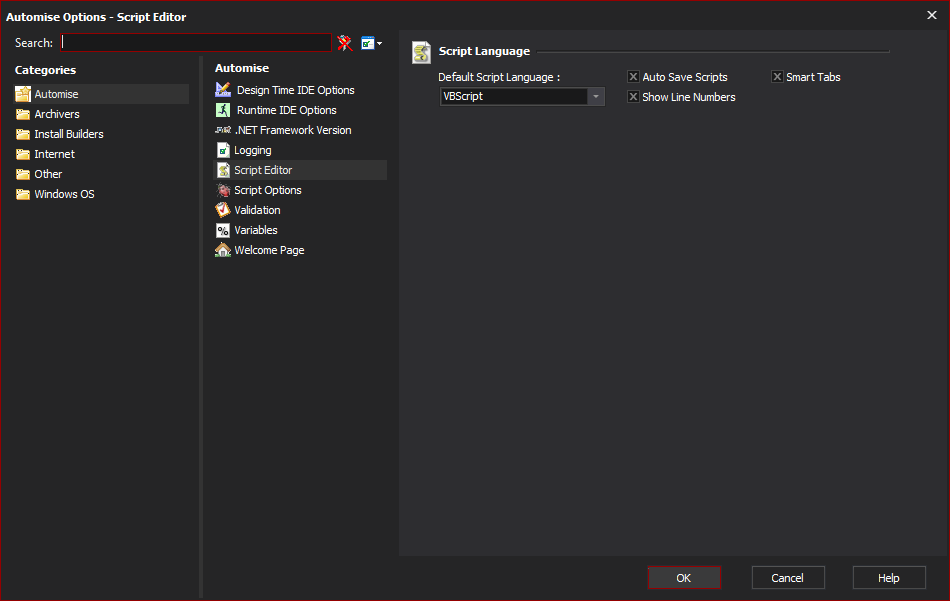The height and width of the screenshot is (601, 950).
Task: Click the Archivers folder icon
Action: tap(23, 114)
